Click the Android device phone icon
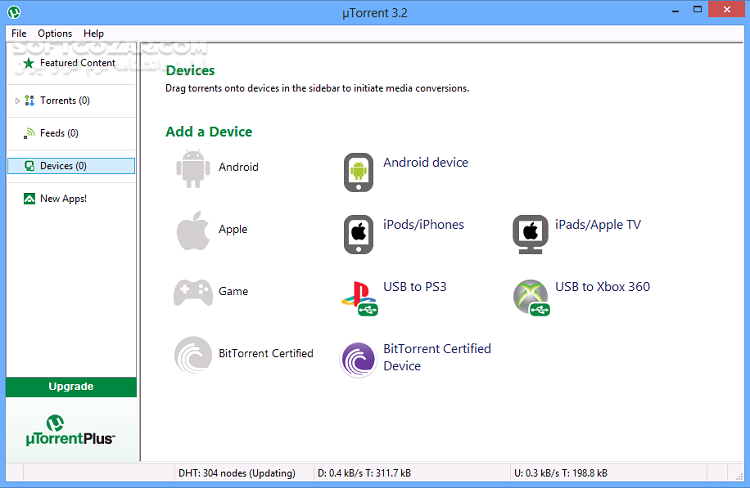The height and width of the screenshot is (488, 750). pyautogui.click(x=358, y=172)
